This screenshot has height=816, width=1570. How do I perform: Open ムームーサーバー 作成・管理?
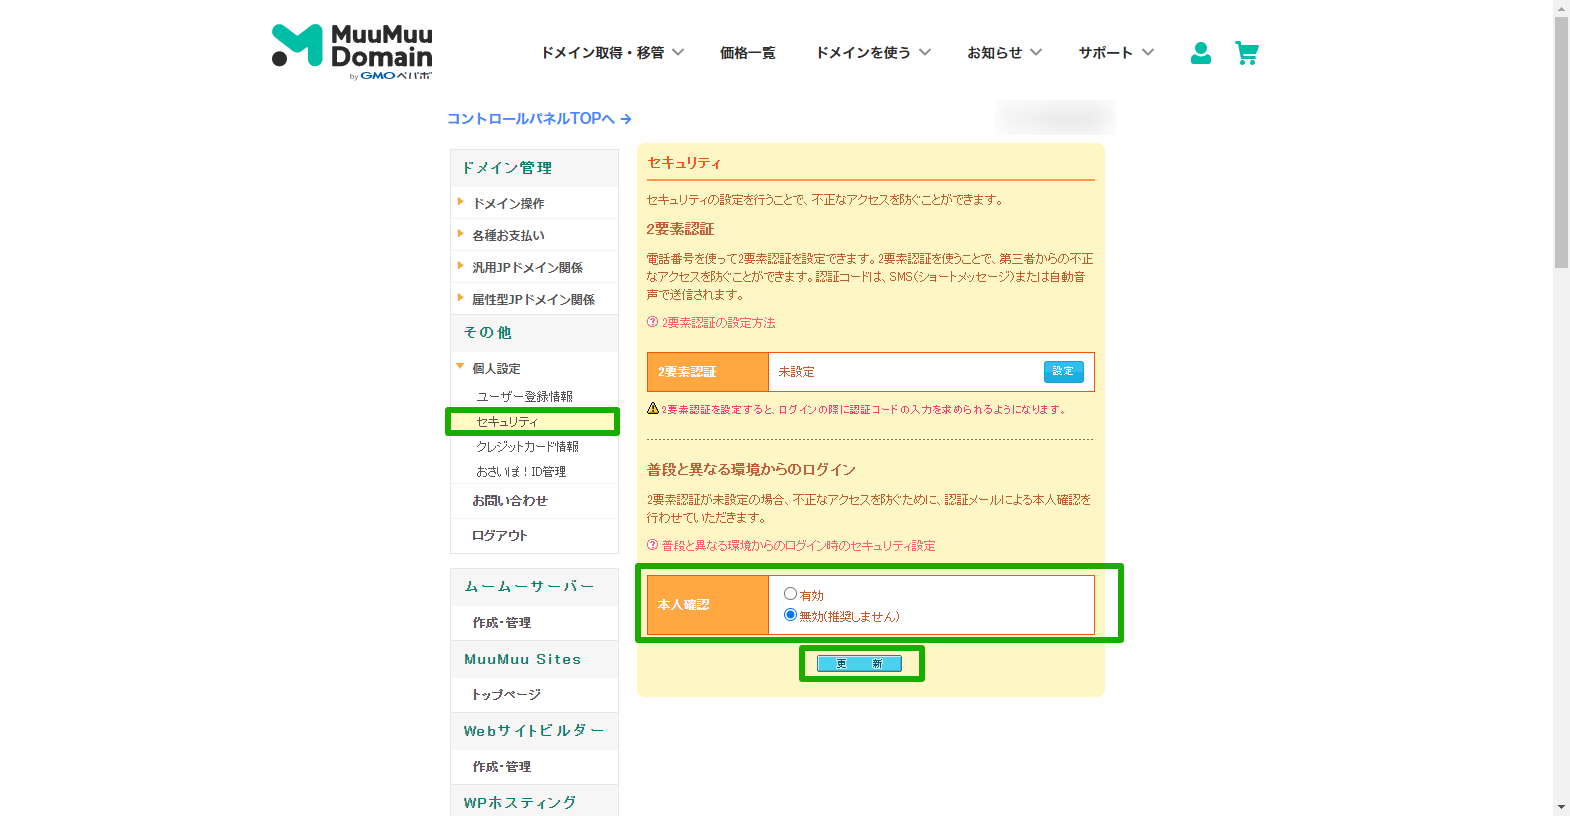click(x=501, y=622)
